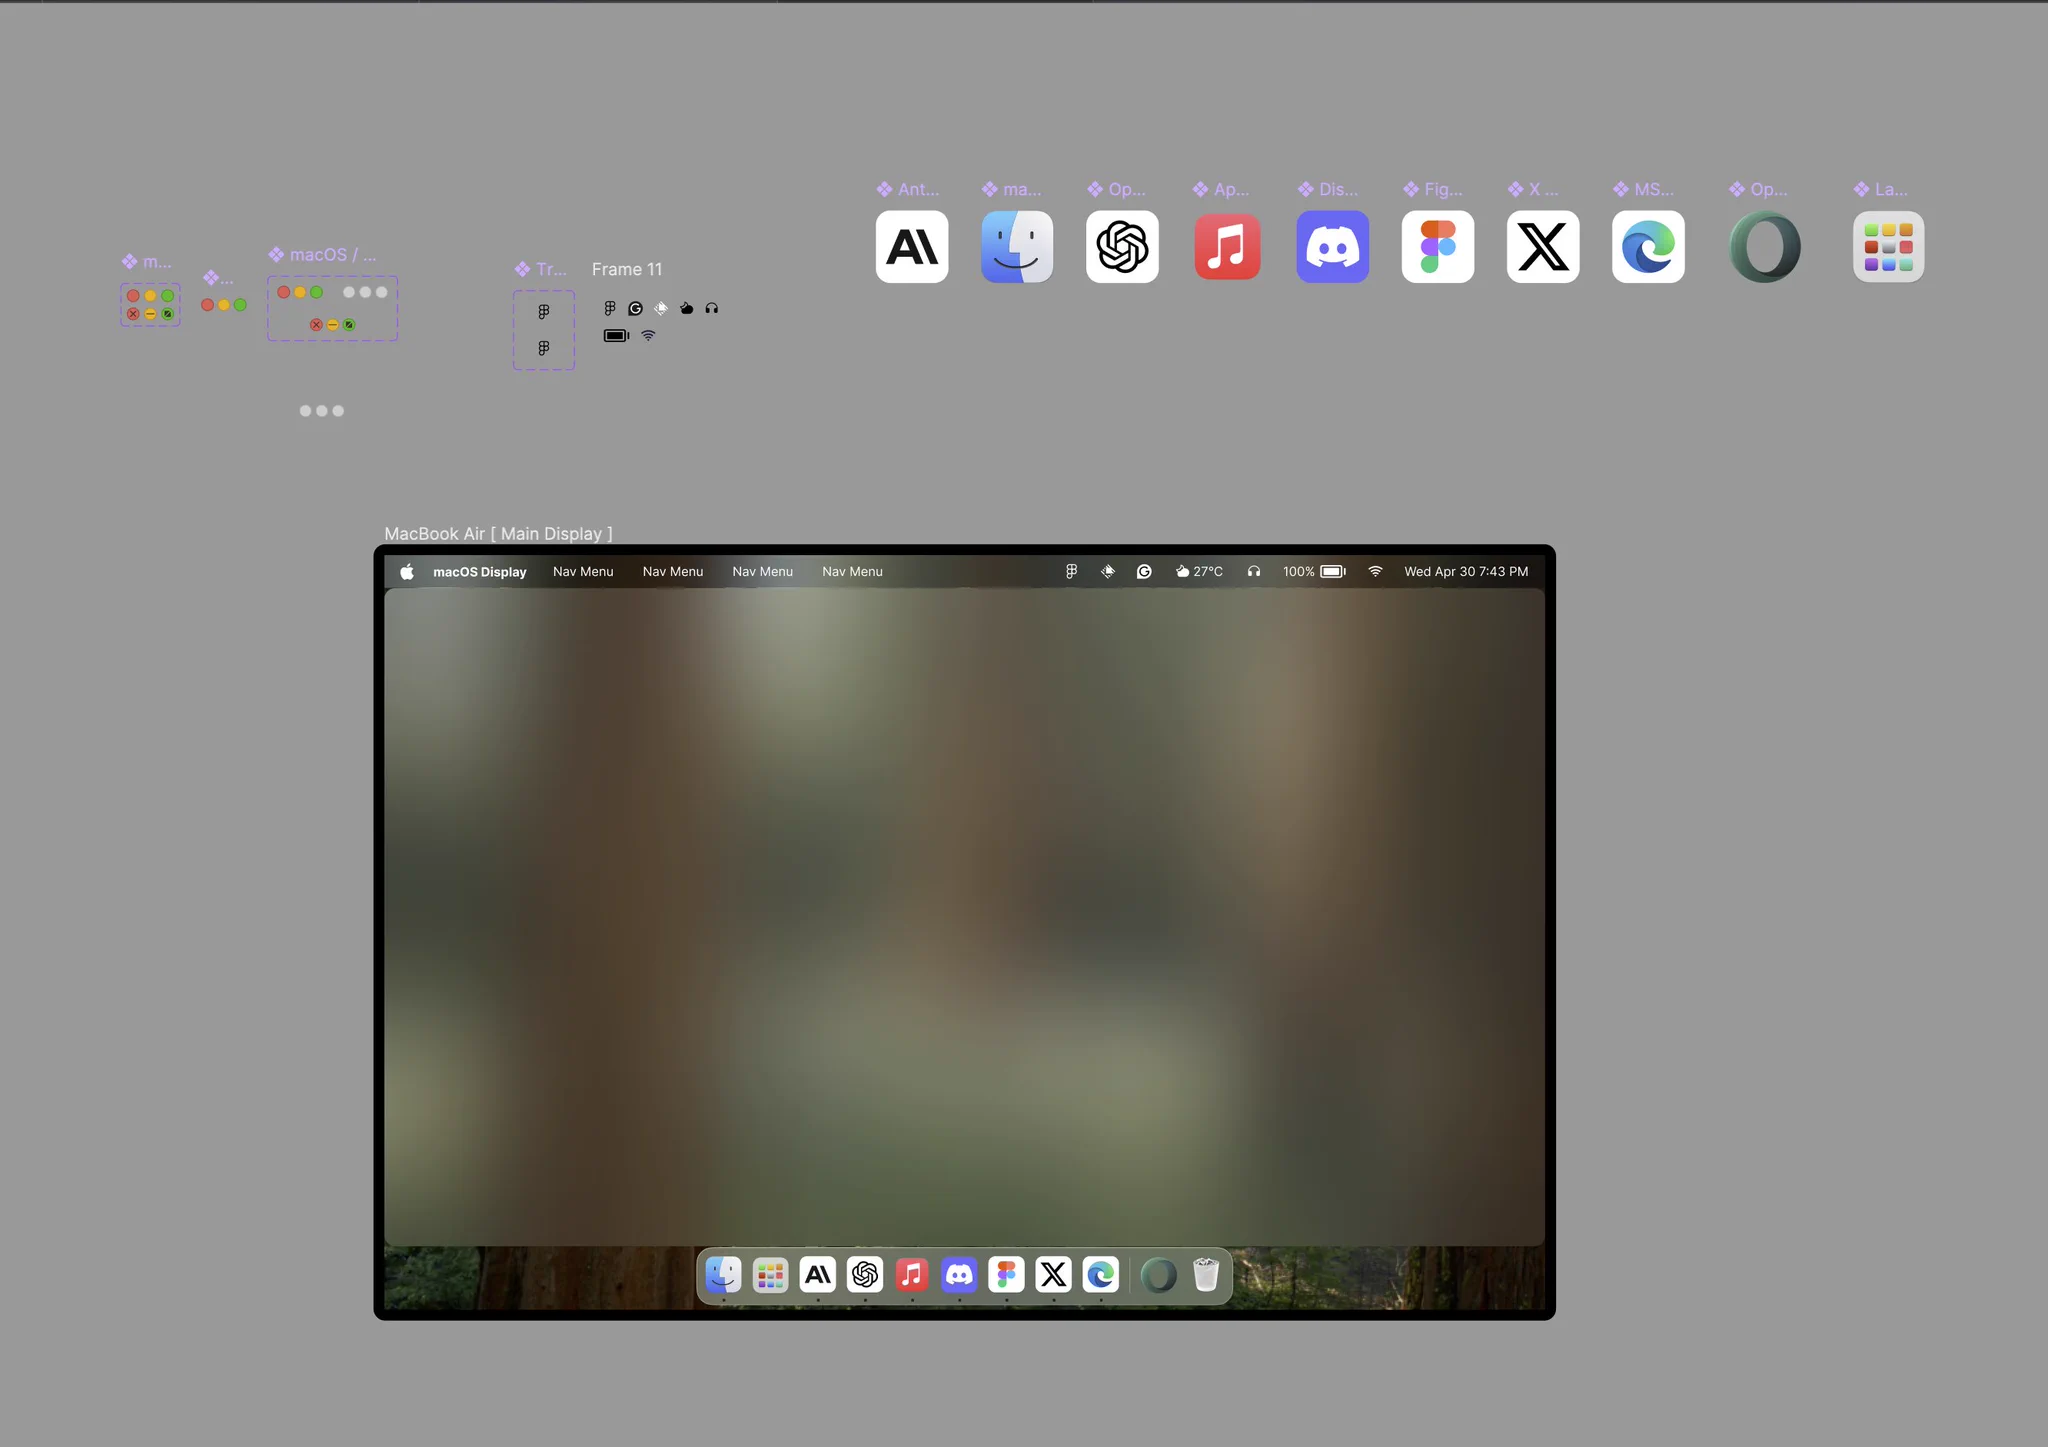Image resolution: width=2048 pixels, height=1447 pixels.
Task: Click the macOS Display menu bar title
Action: click(x=480, y=572)
